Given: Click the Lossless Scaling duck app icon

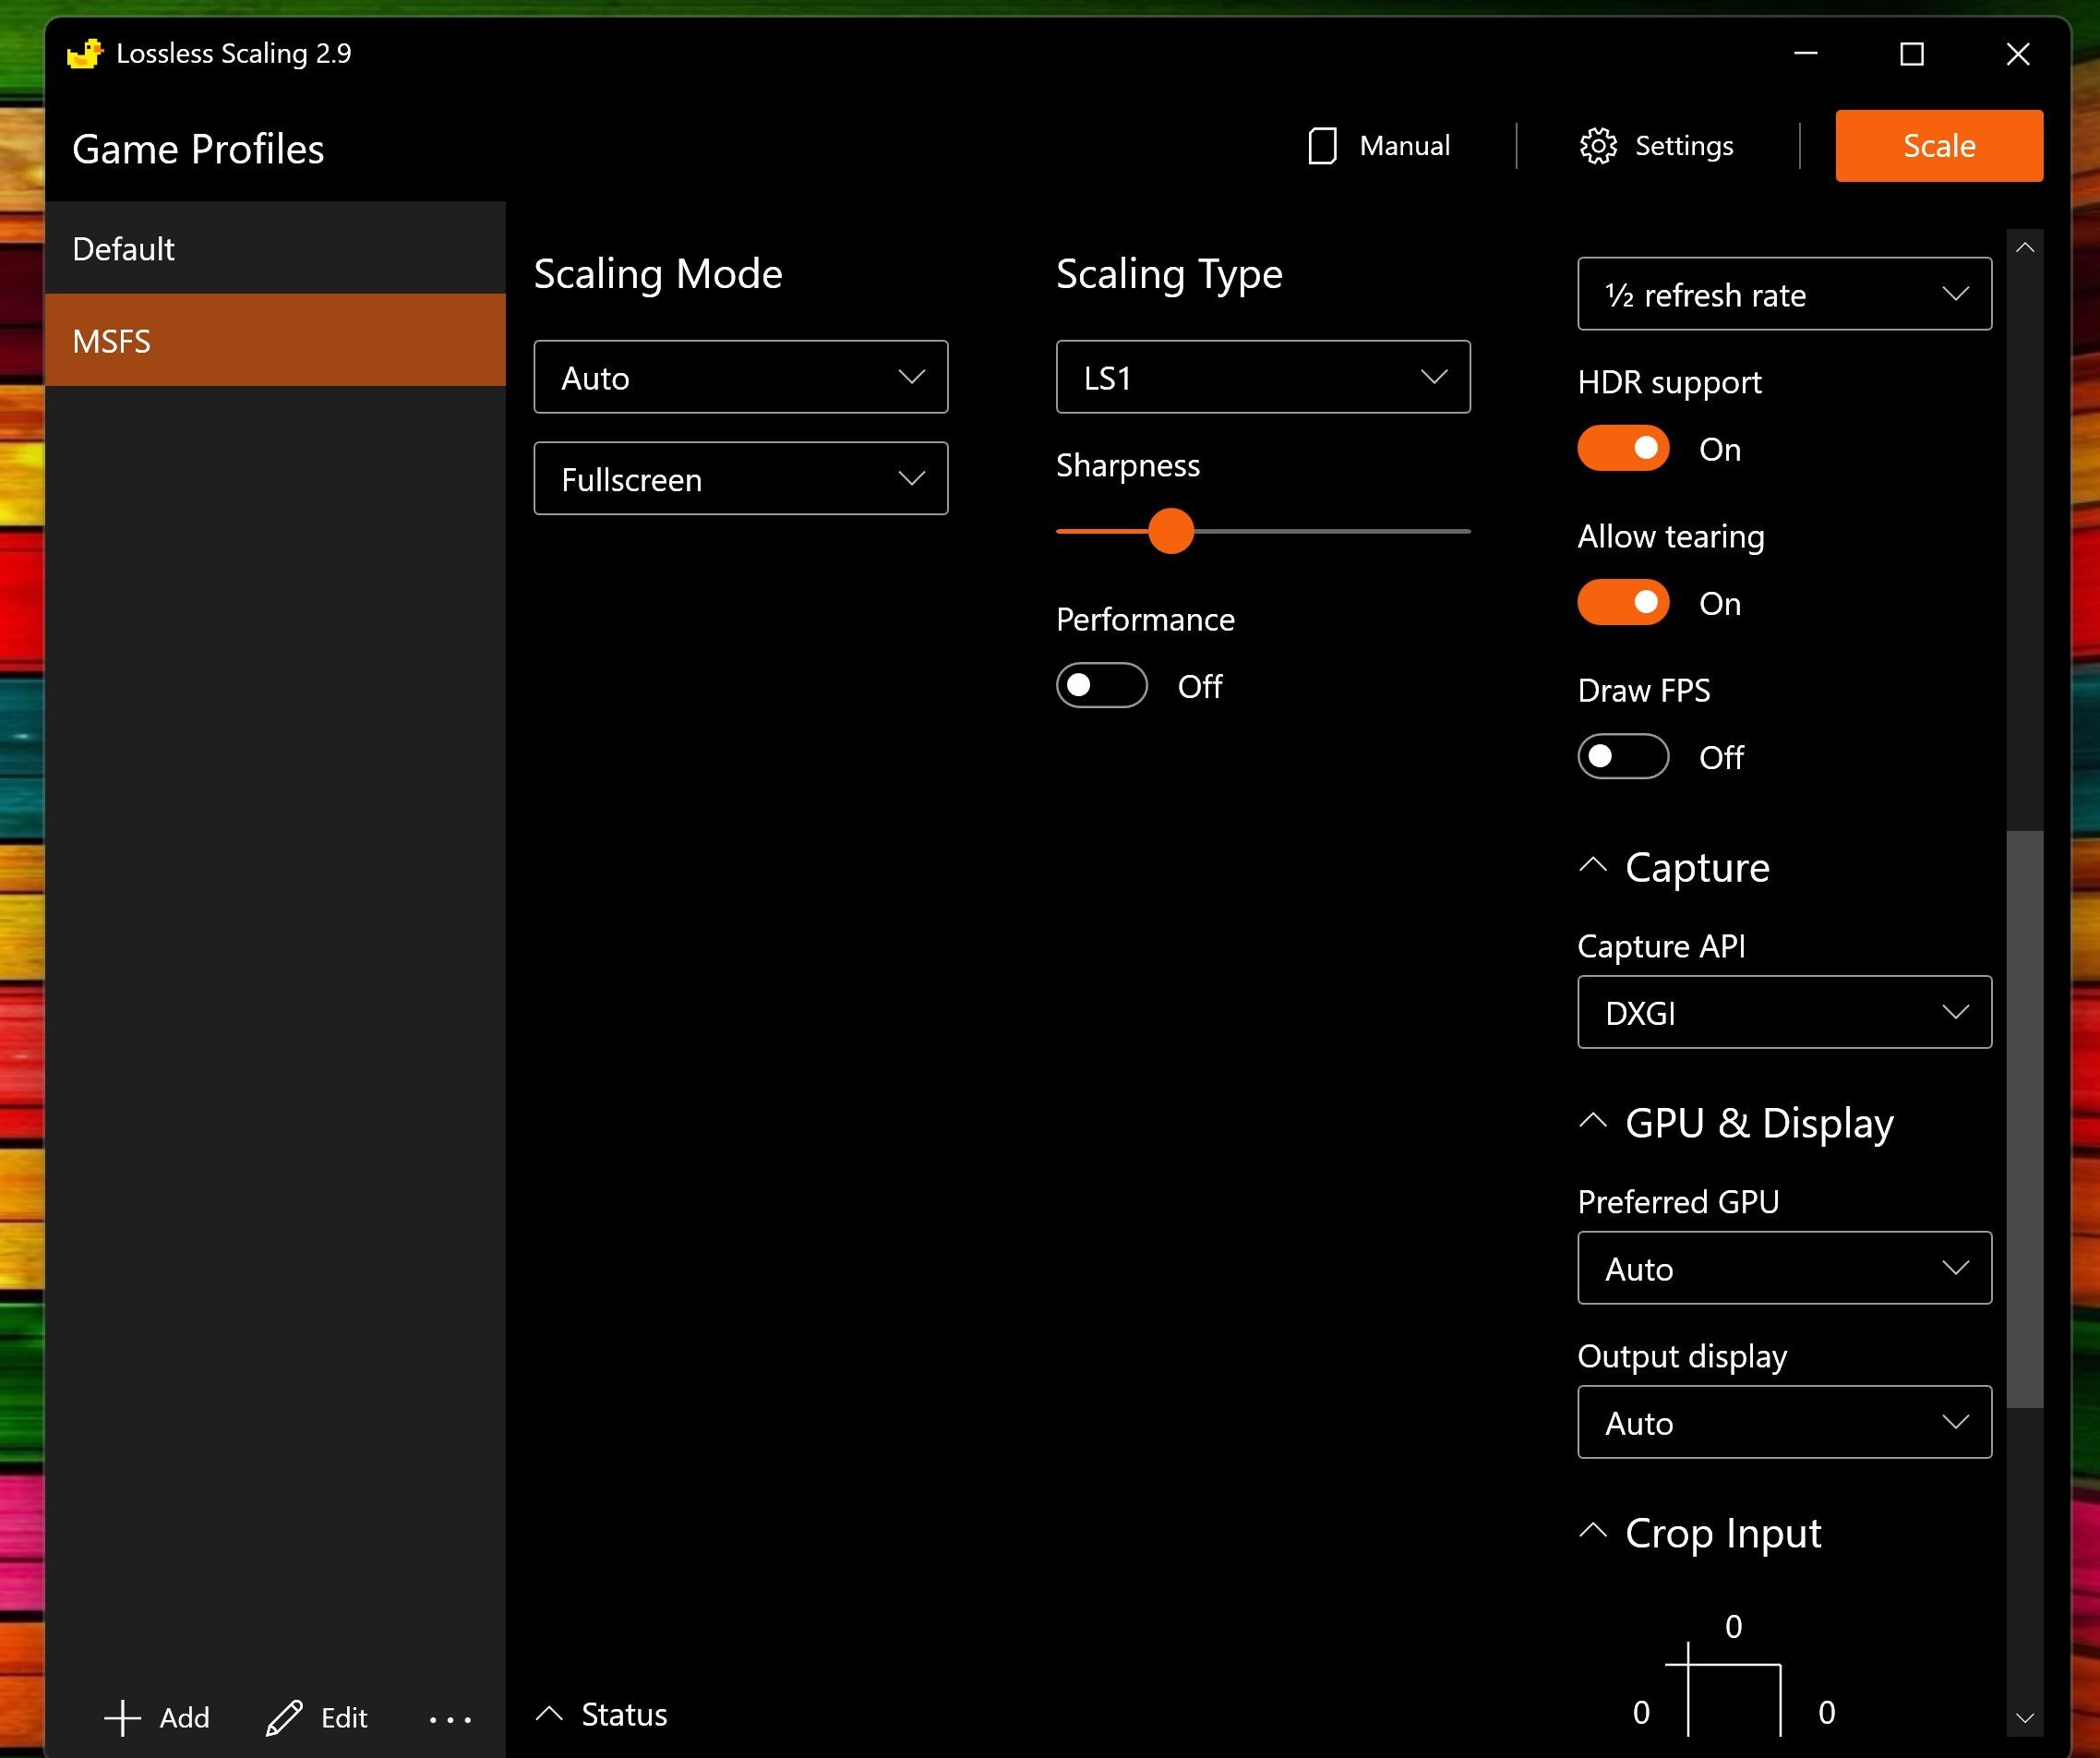Looking at the screenshot, I should tap(85, 53).
